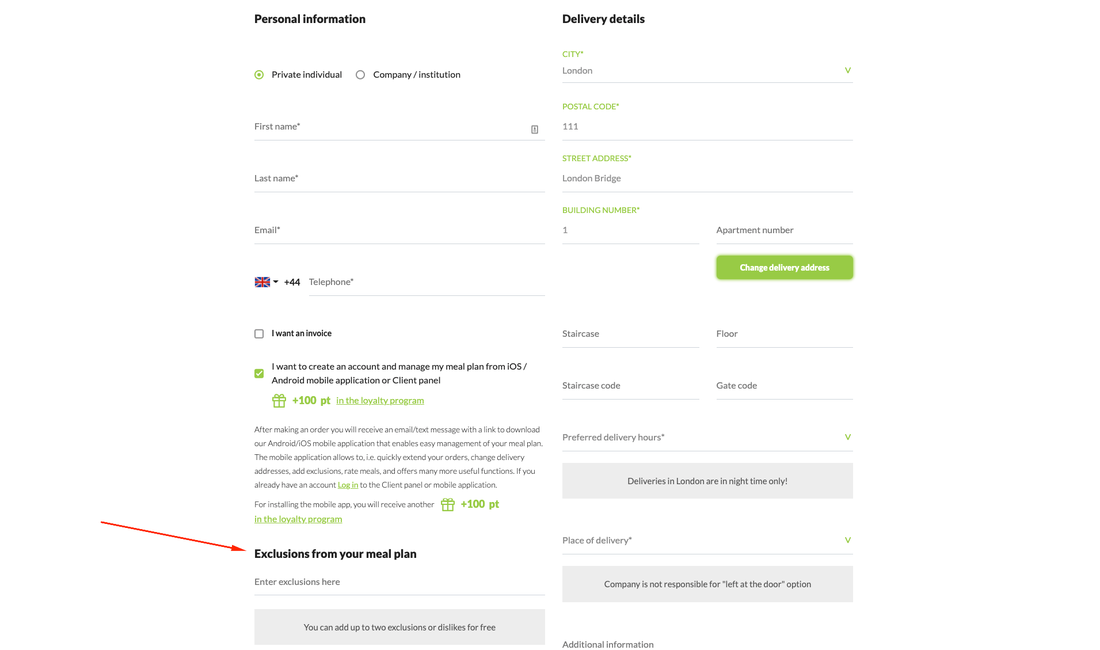Image resolution: width=1100 pixels, height=650 pixels.
Task: Choose Company / institution radio button
Action: point(361,75)
